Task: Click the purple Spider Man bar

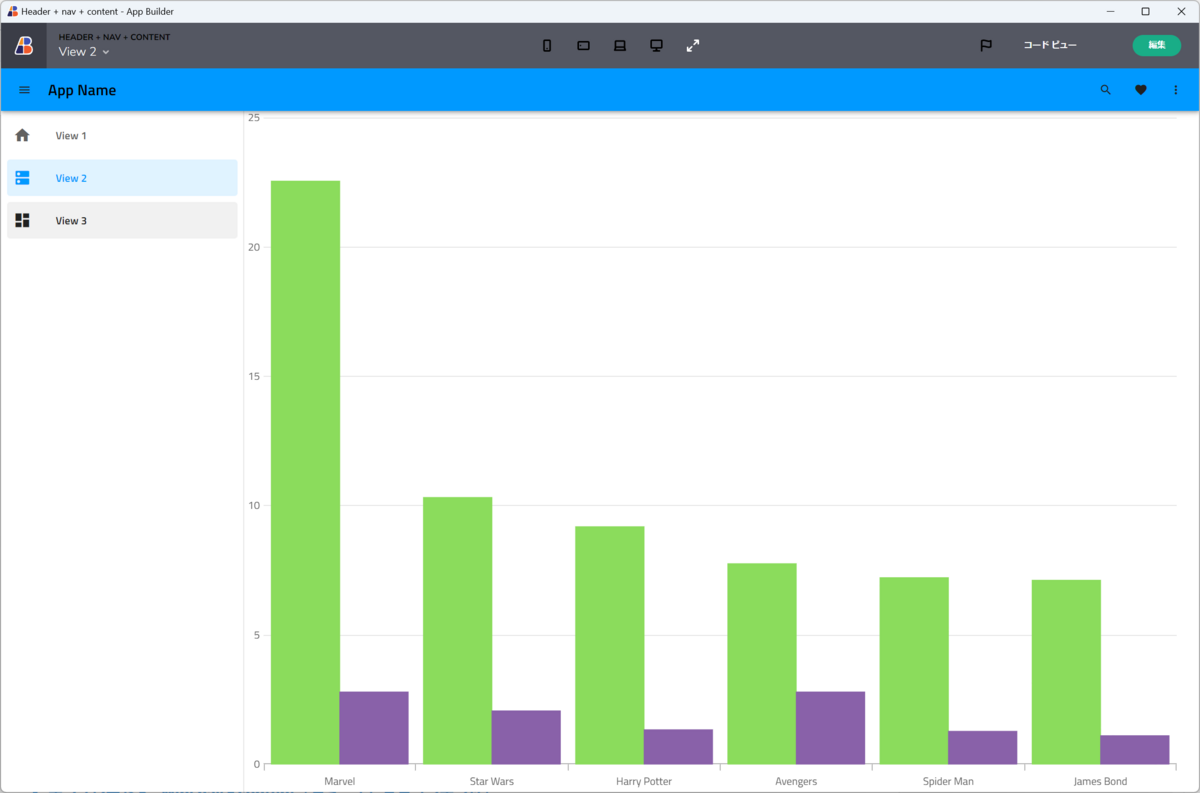Action: 983,748
